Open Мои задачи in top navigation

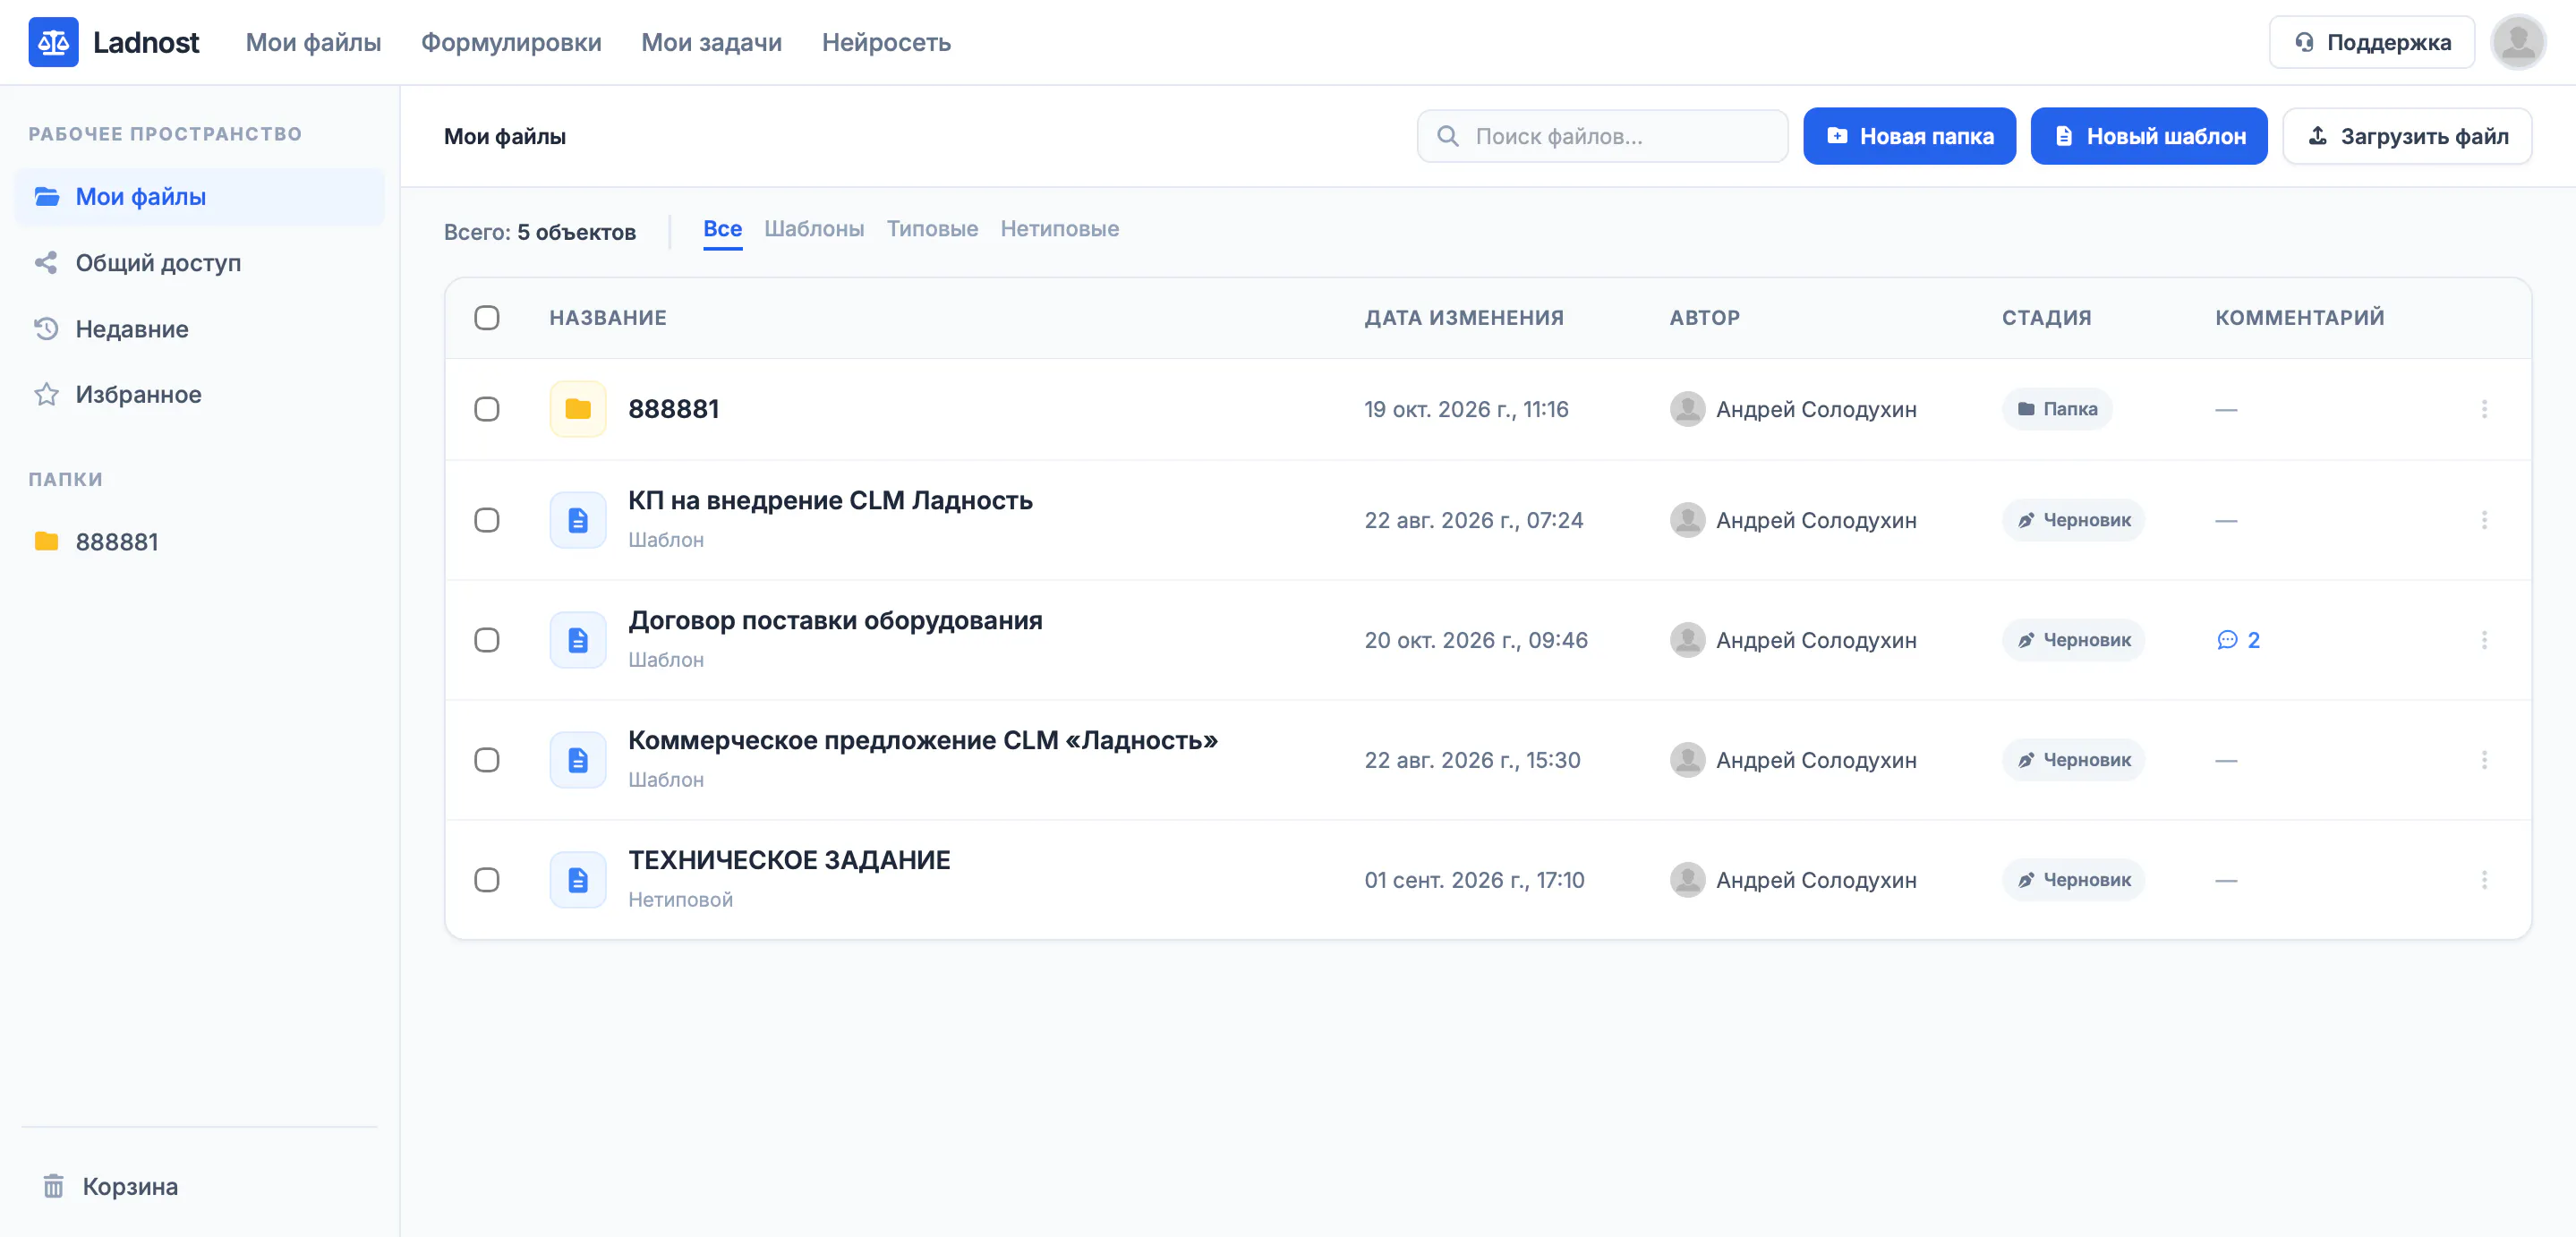(711, 42)
